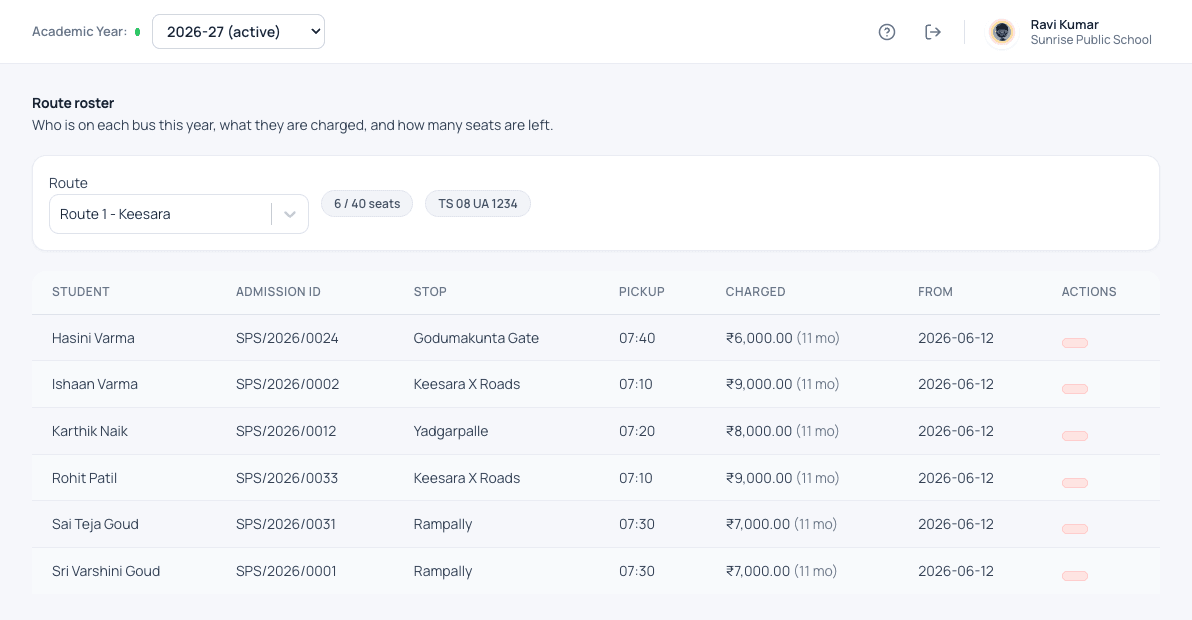Click the action button for Sai Teja Goud
Screen dimensions: 1192x620
coord(1074,529)
